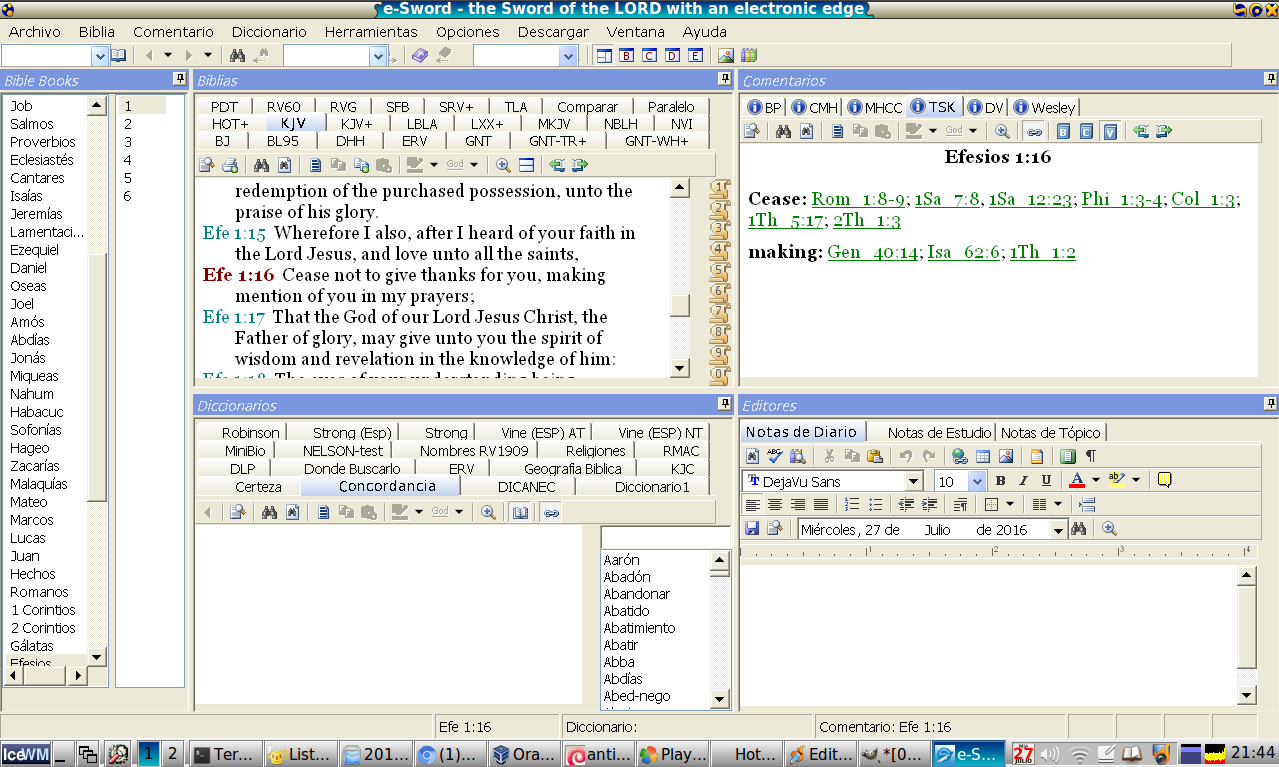1279x767 pixels.
Task: Click zoom magnifier in Comentarios toolbar
Action: pos(1002,131)
